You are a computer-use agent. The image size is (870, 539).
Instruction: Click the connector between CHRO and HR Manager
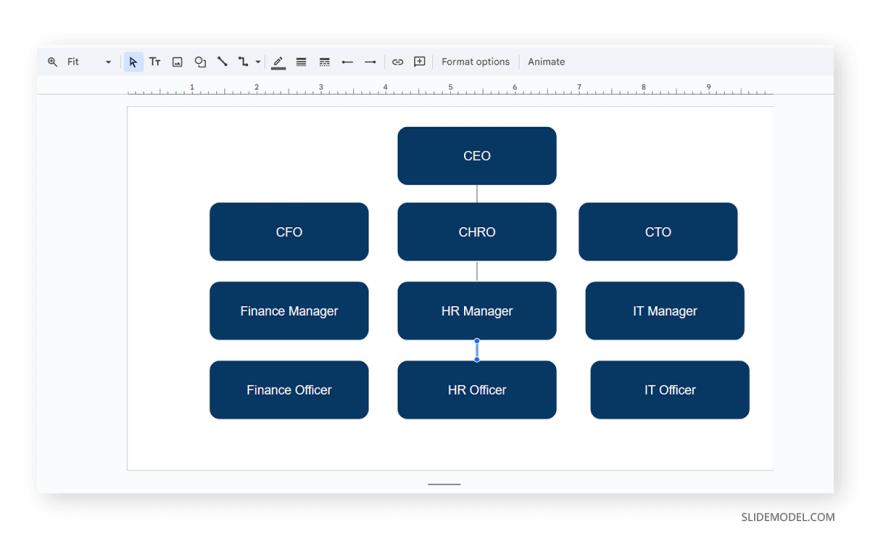click(477, 271)
